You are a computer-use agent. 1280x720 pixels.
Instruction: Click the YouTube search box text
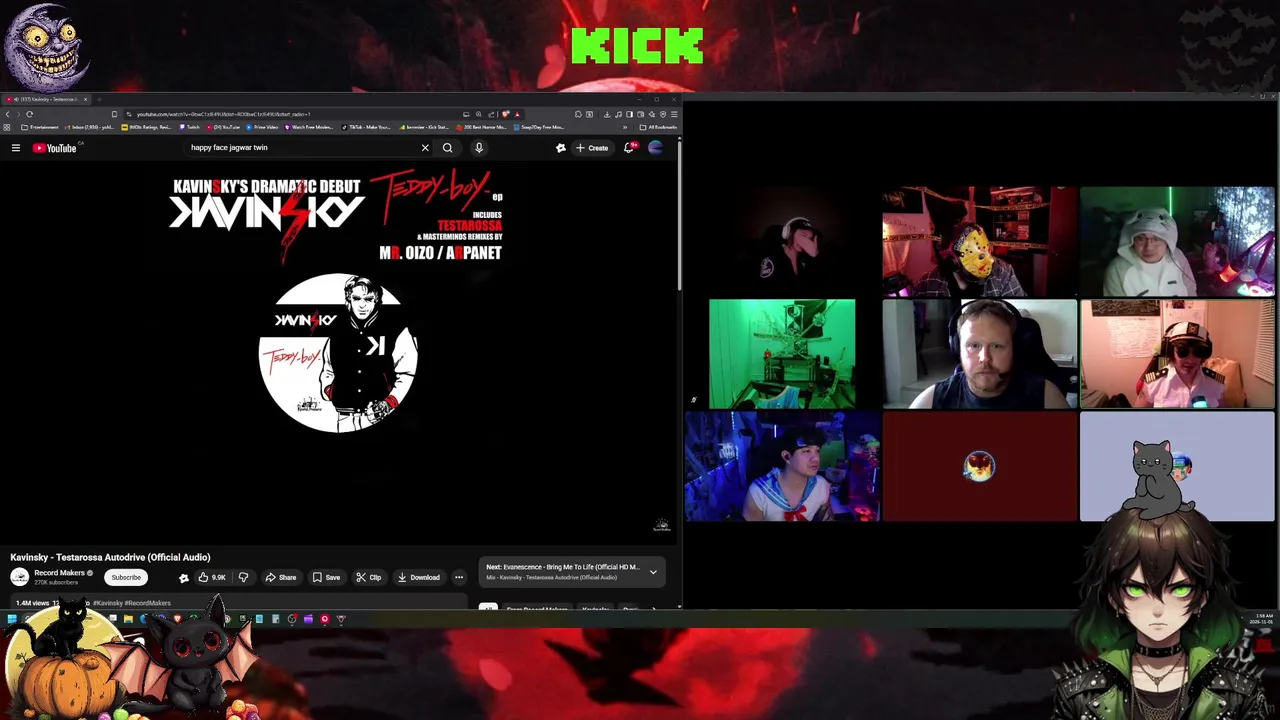[x=229, y=148]
